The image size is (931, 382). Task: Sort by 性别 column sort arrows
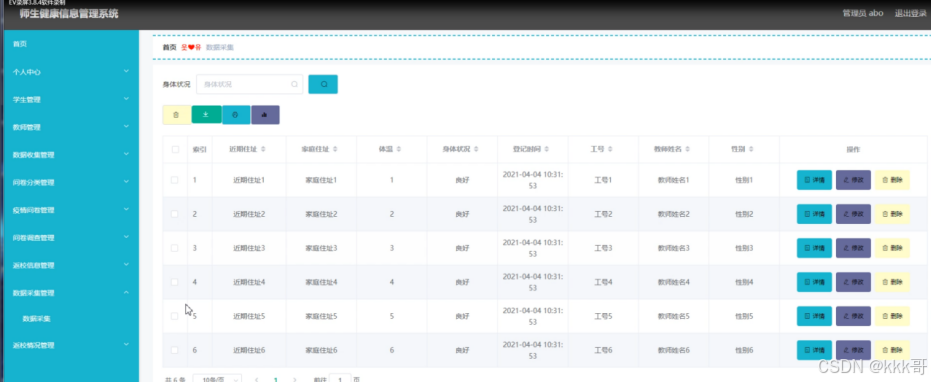(x=751, y=150)
